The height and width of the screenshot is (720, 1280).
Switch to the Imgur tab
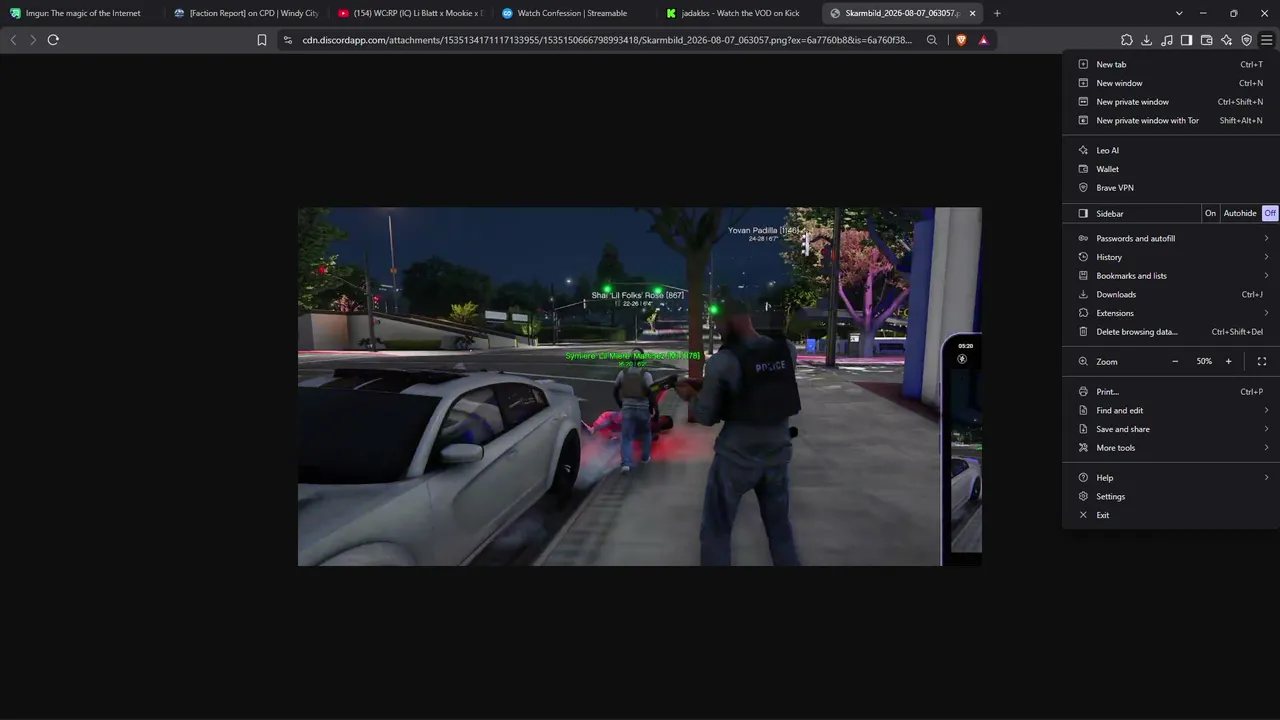(82, 13)
